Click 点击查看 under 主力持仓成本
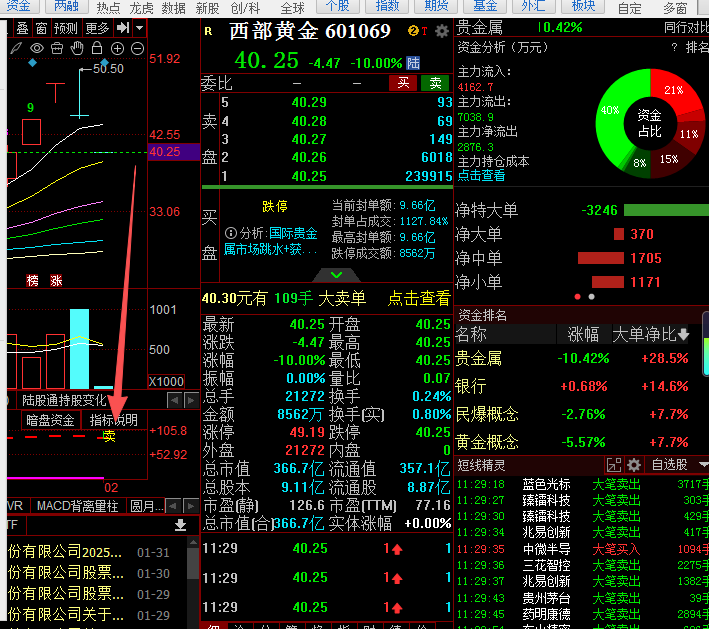709x629 pixels. (481, 175)
